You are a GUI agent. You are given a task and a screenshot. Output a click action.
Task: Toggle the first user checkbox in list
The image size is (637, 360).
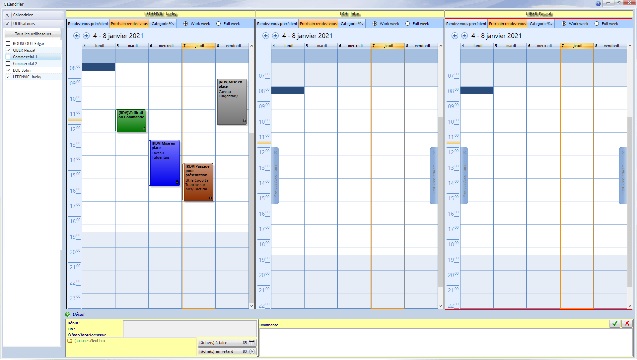coord(8,43)
